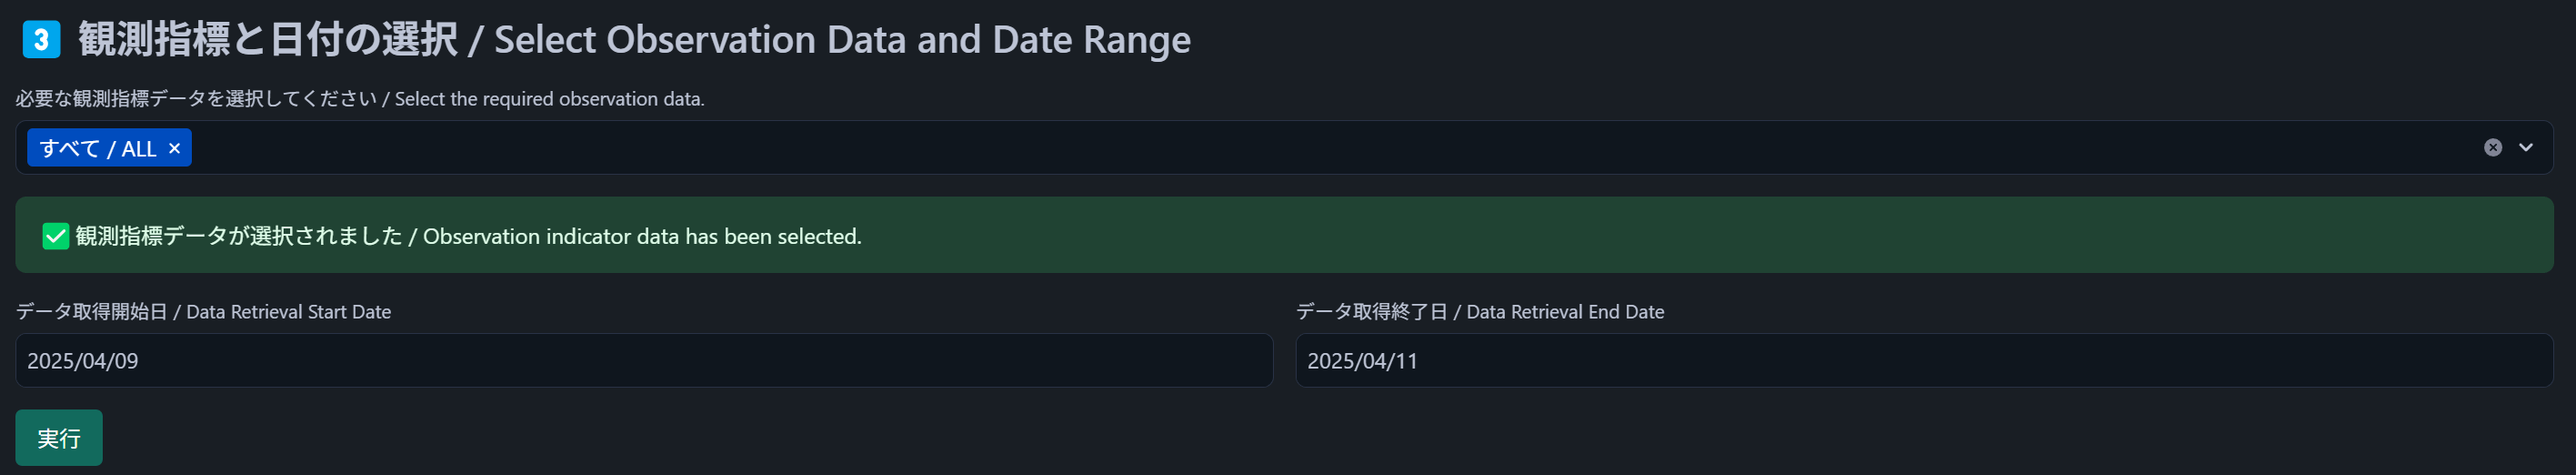Remove the すべて / ALL tag with its ×

pos(174,148)
